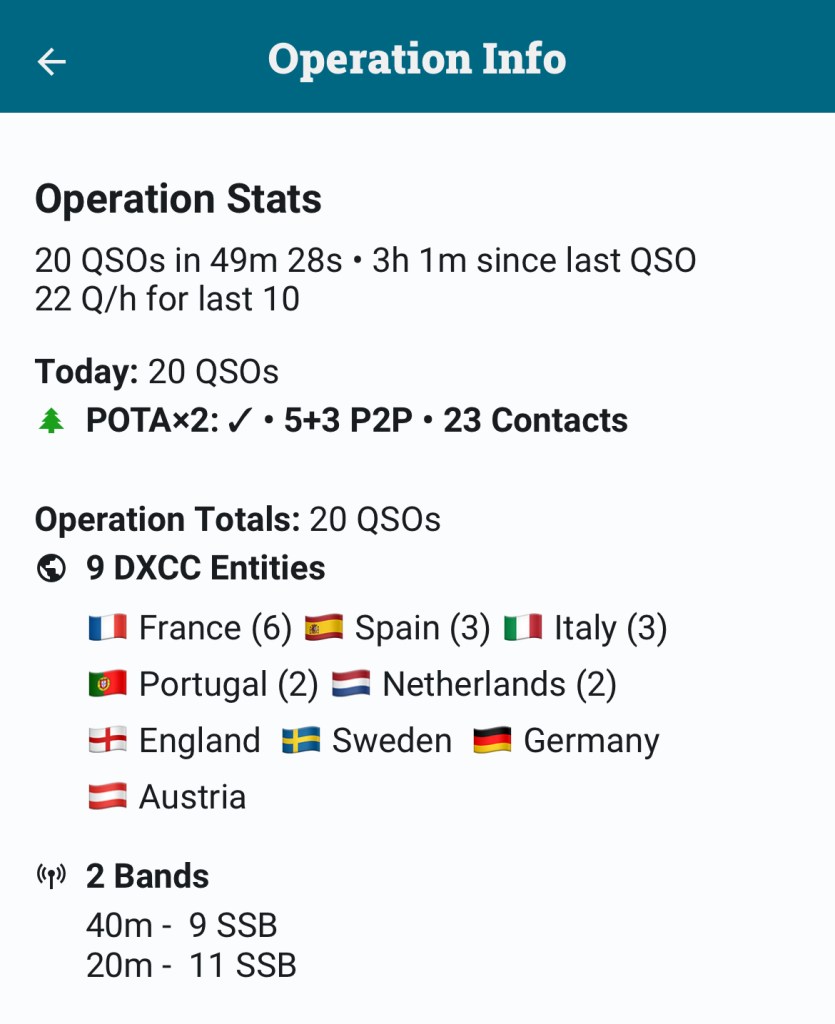Tap the Portugal flag icon
Viewport: 835px width, 1024px height.
pos(107,685)
